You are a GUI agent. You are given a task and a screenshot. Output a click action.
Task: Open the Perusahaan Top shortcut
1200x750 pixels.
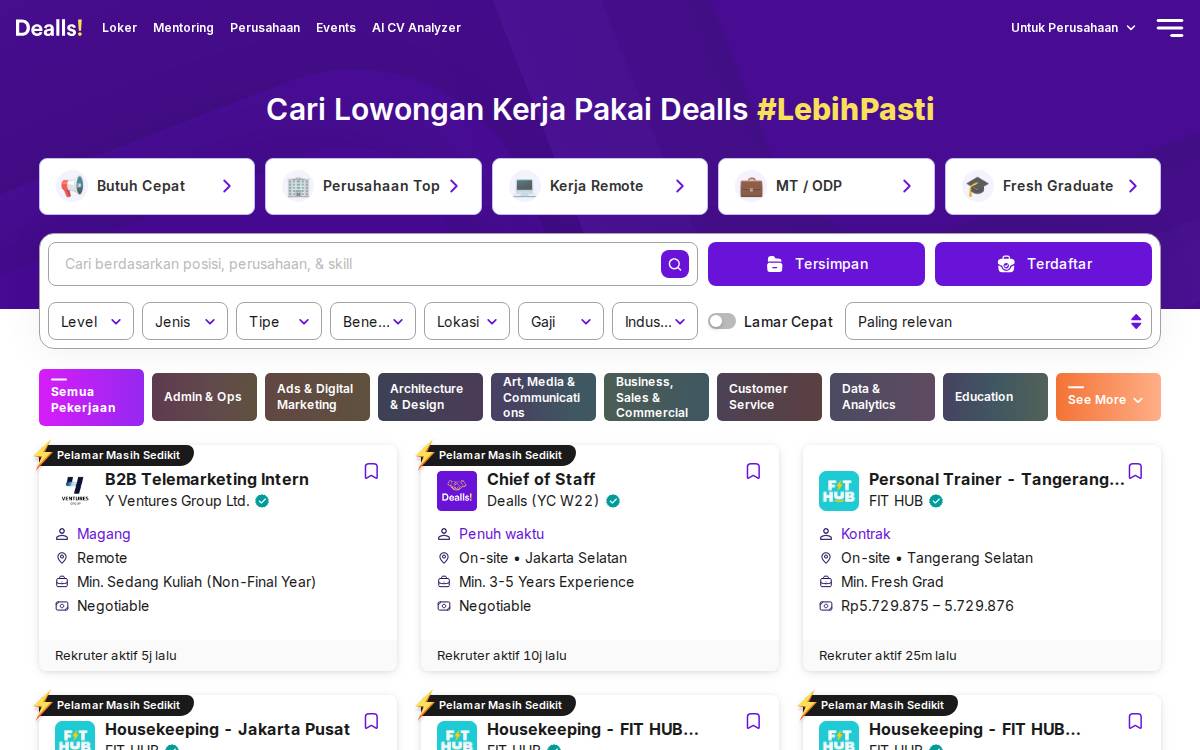373,186
